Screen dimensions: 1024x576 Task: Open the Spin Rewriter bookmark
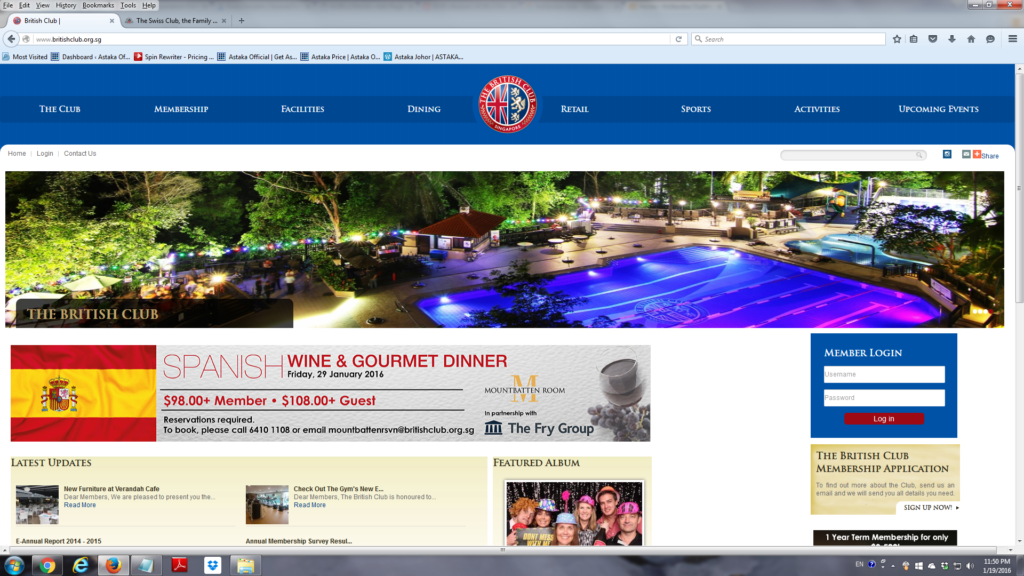tap(174, 57)
